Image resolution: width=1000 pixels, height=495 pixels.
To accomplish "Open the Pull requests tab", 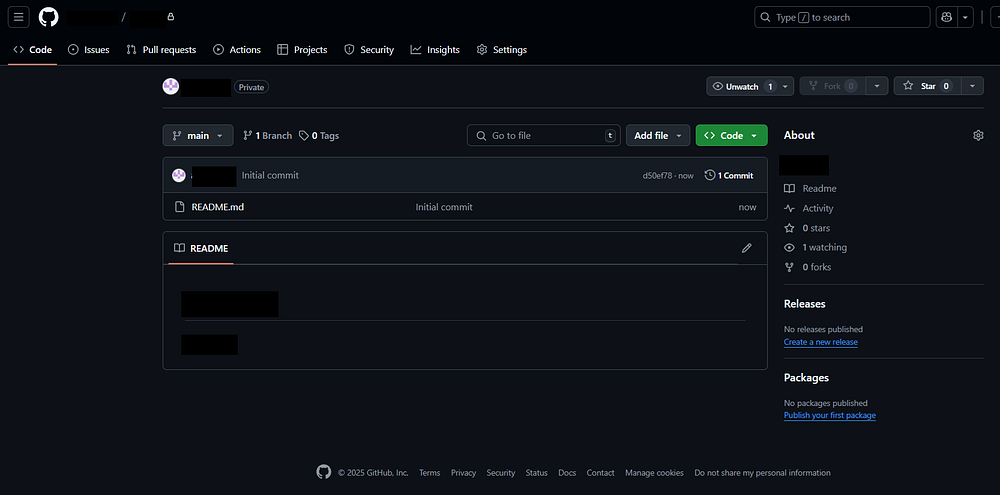I will pyautogui.click(x=161, y=50).
